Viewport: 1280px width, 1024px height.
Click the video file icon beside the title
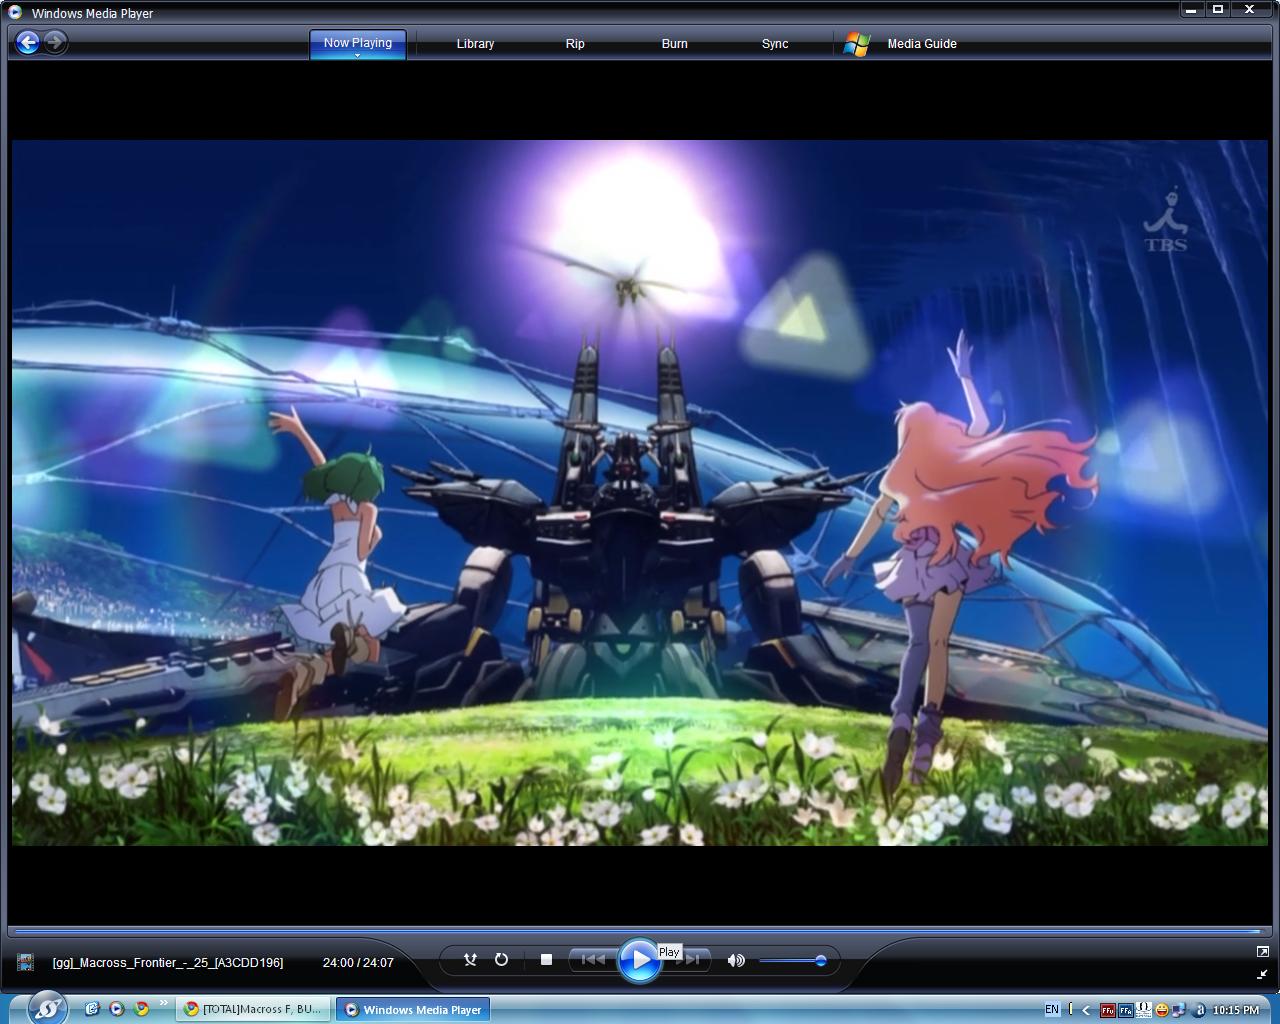[x=25, y=963]
